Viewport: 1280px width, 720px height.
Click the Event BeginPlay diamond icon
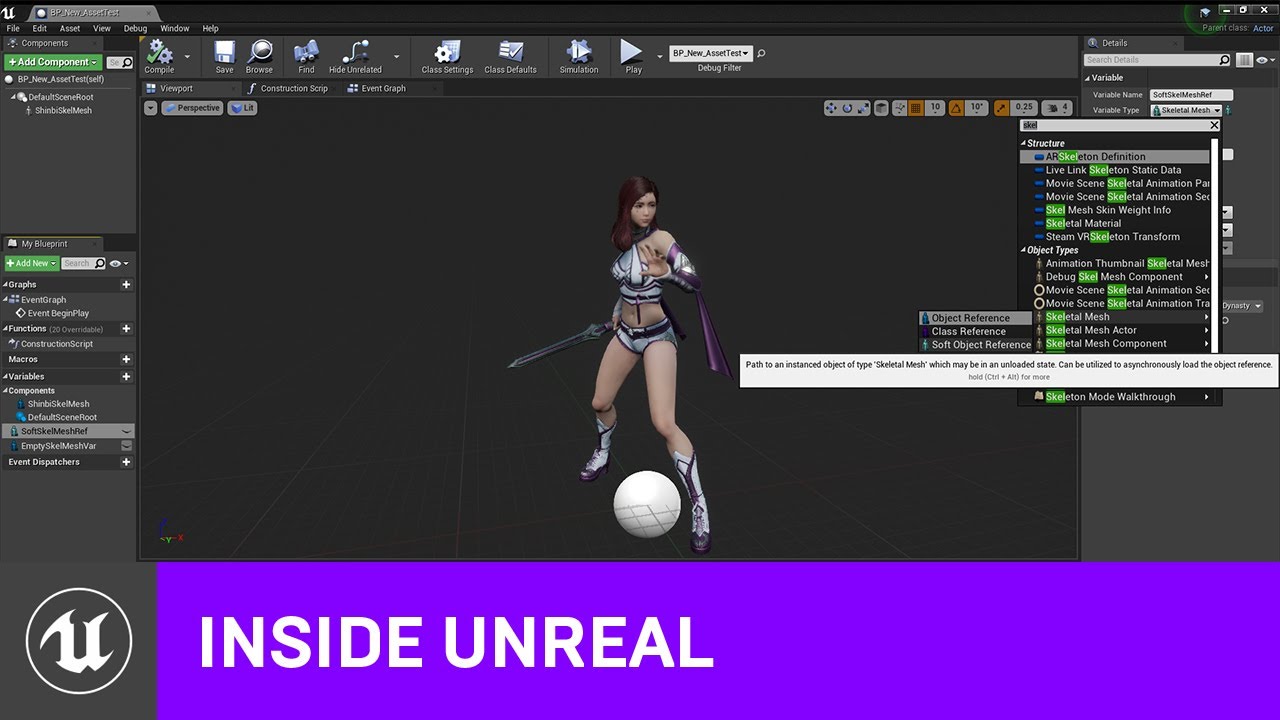[21, 313]
